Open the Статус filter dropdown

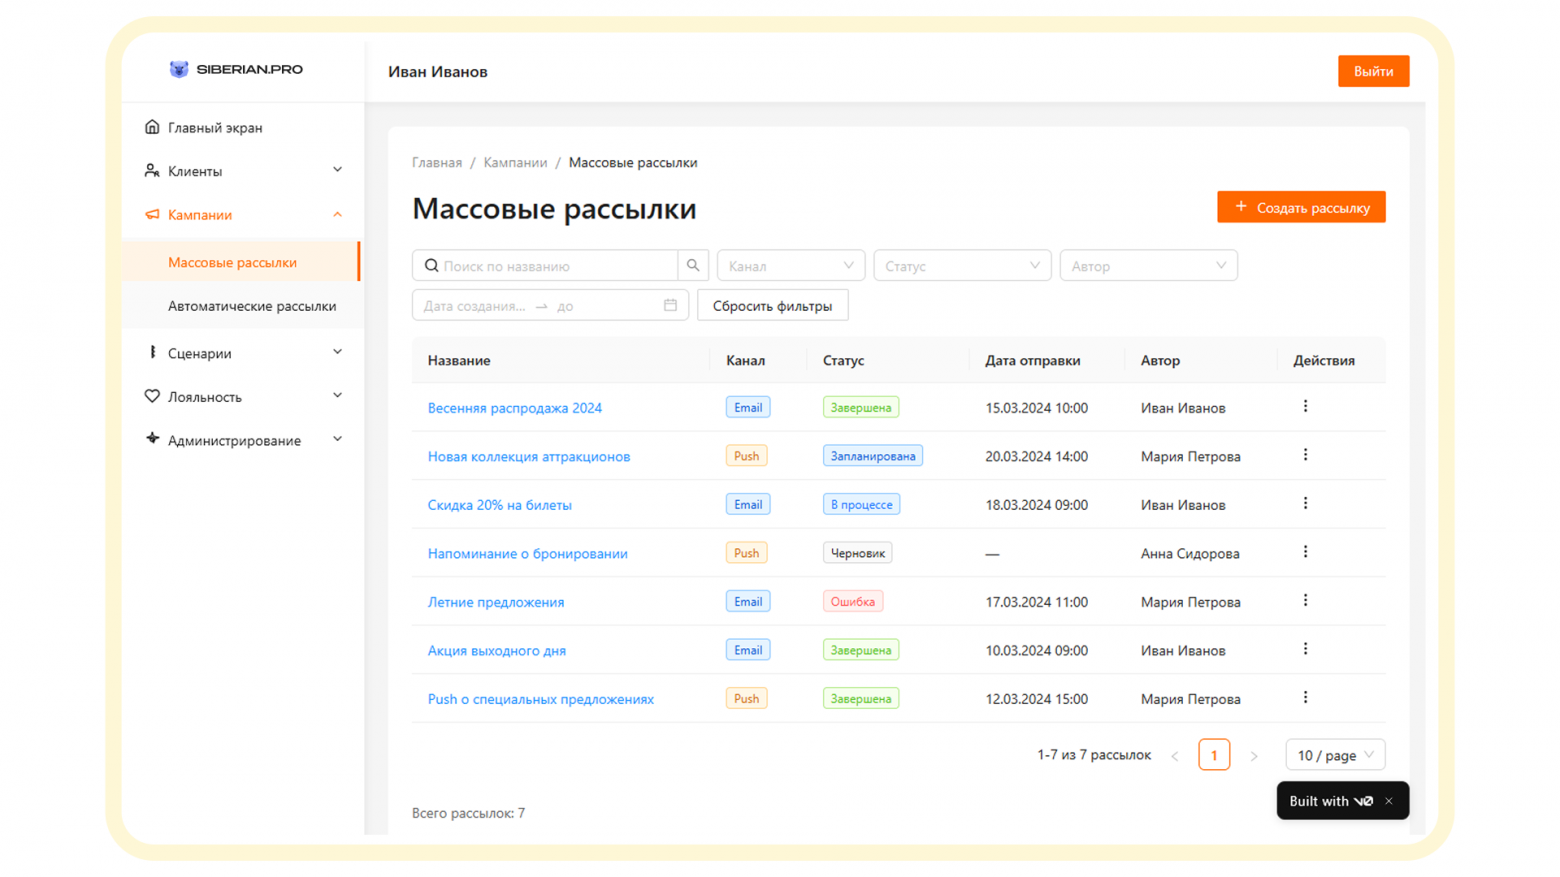[961, 266]
